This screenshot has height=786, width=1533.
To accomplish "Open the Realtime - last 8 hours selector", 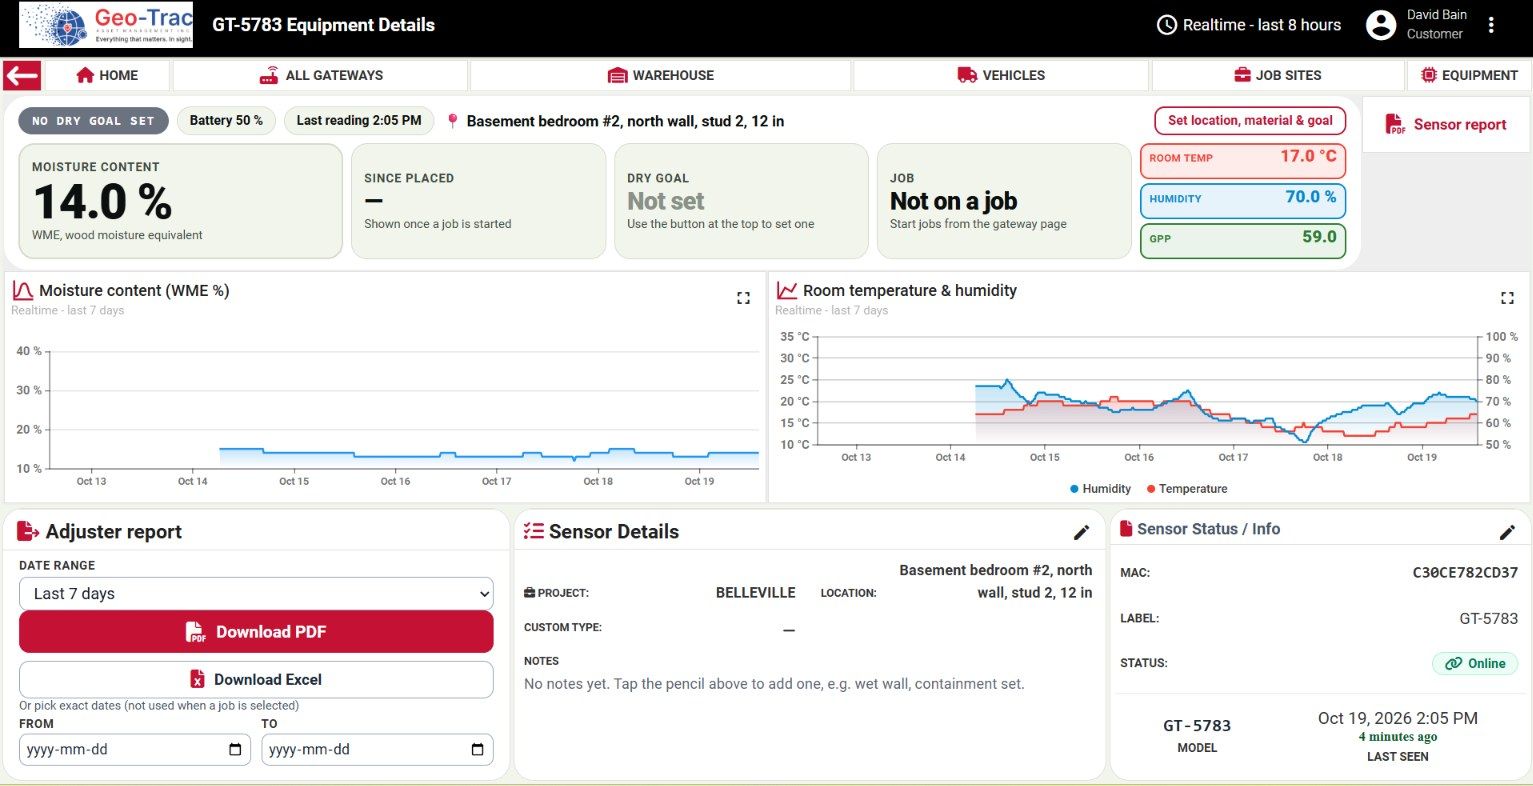I will [x=1249, y=25].
